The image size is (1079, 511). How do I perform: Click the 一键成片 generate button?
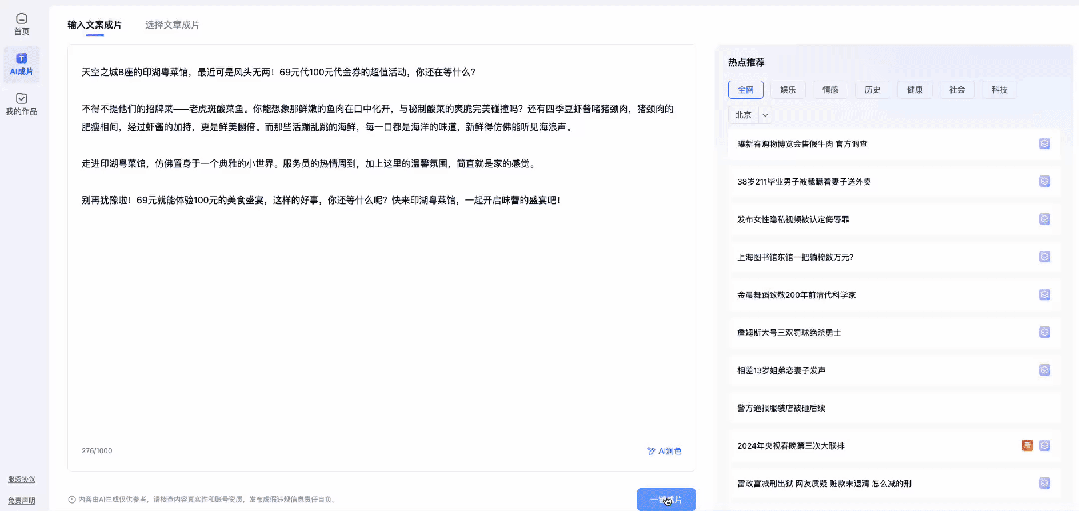tap(666, 499)
